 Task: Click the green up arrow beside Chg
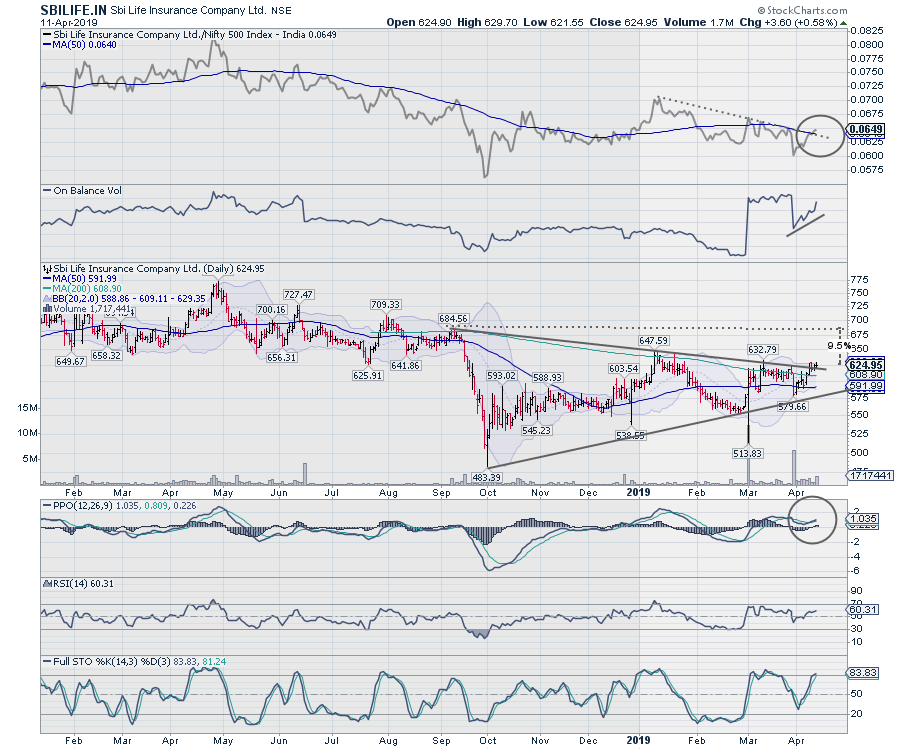tap(843, 23)
